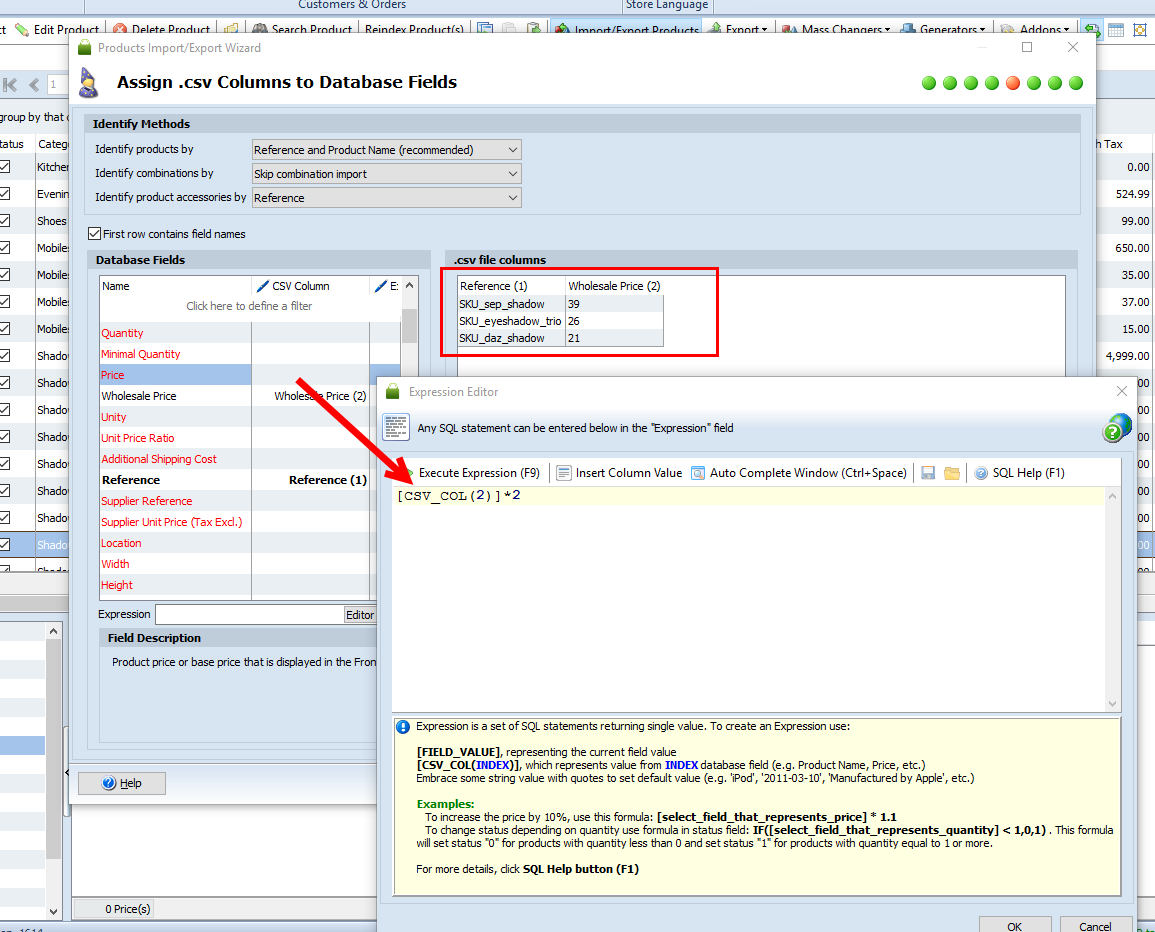Open the Store Language tab
Viewport: 1155px width, 932px height.
667,5
